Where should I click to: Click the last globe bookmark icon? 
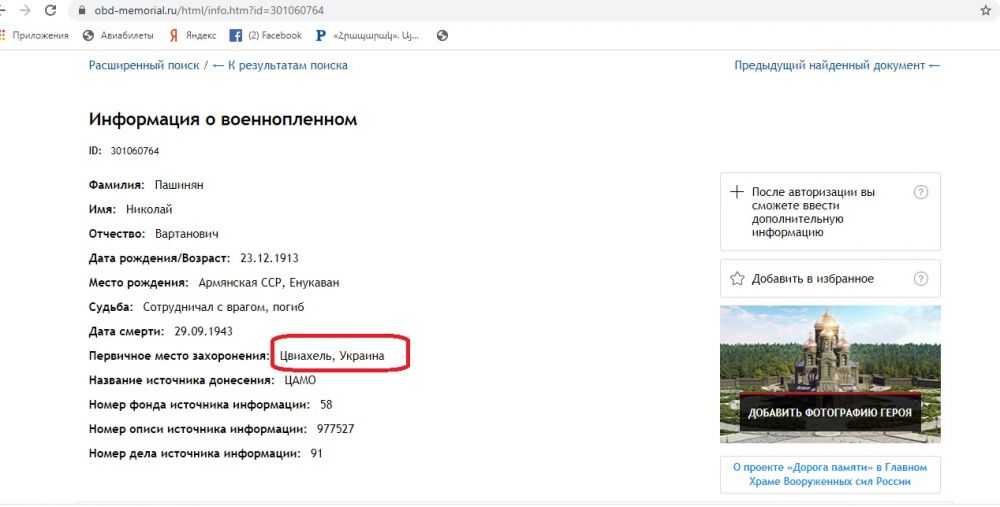coord(442,35)
